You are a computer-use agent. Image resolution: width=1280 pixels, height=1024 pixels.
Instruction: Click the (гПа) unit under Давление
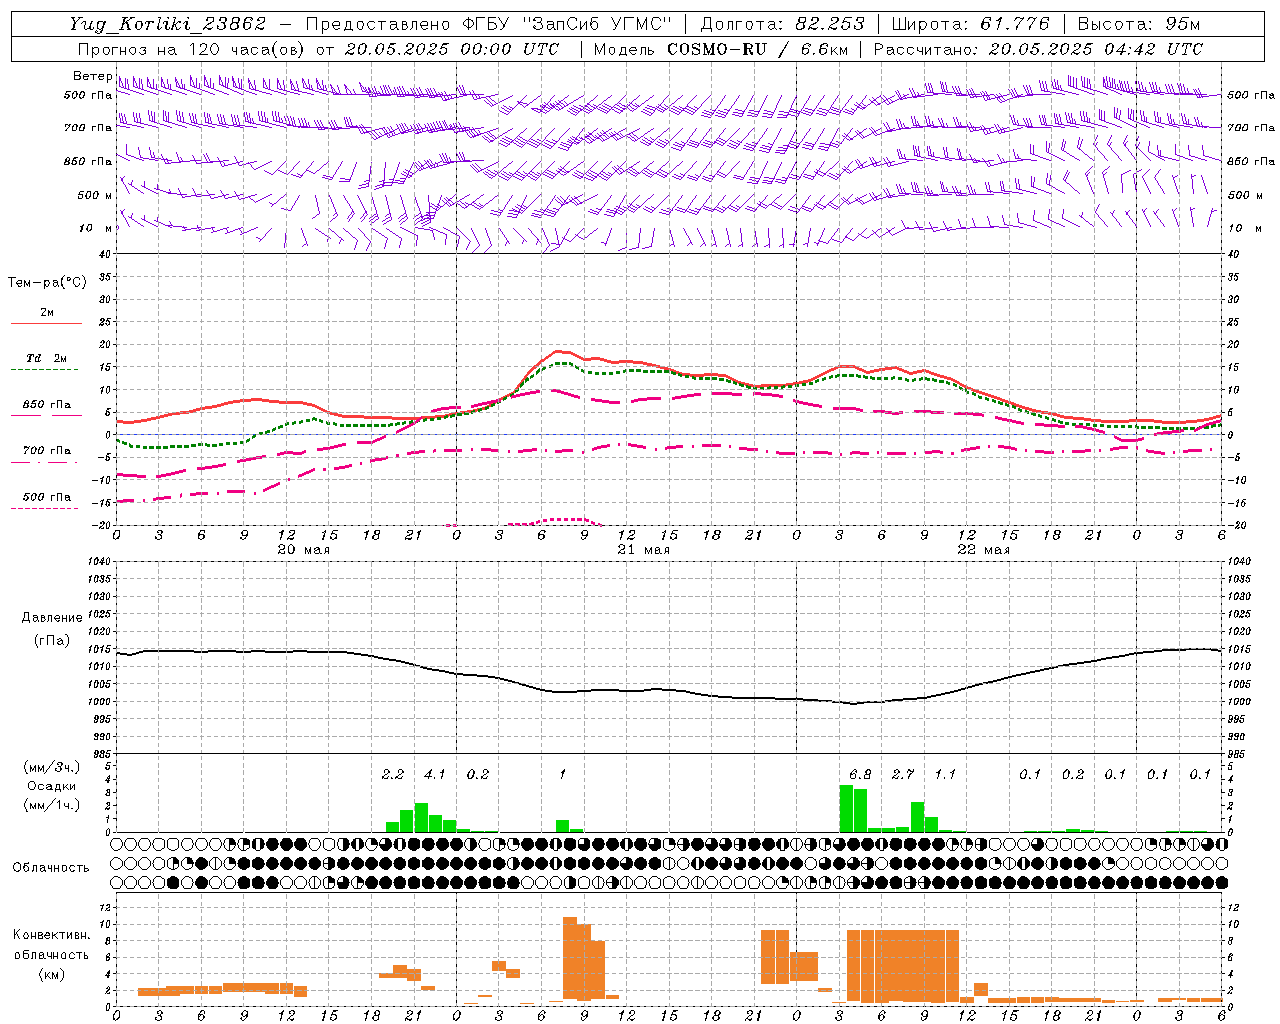click(x=52, y=641)
